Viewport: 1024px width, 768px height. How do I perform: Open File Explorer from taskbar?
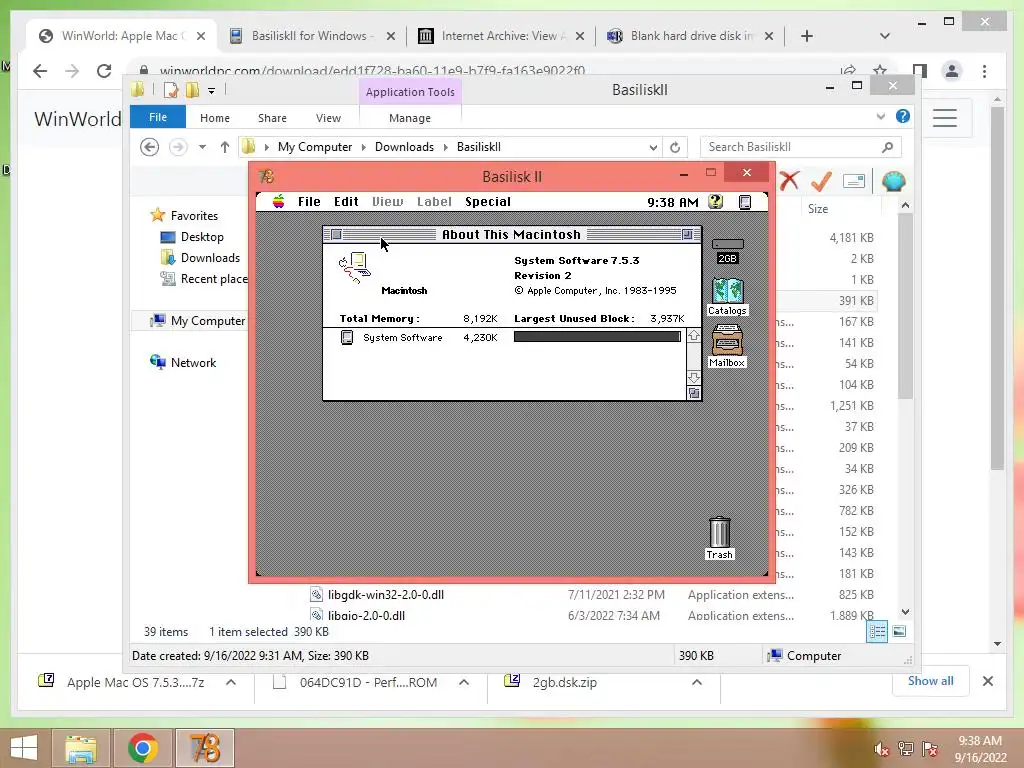[80, 748]
